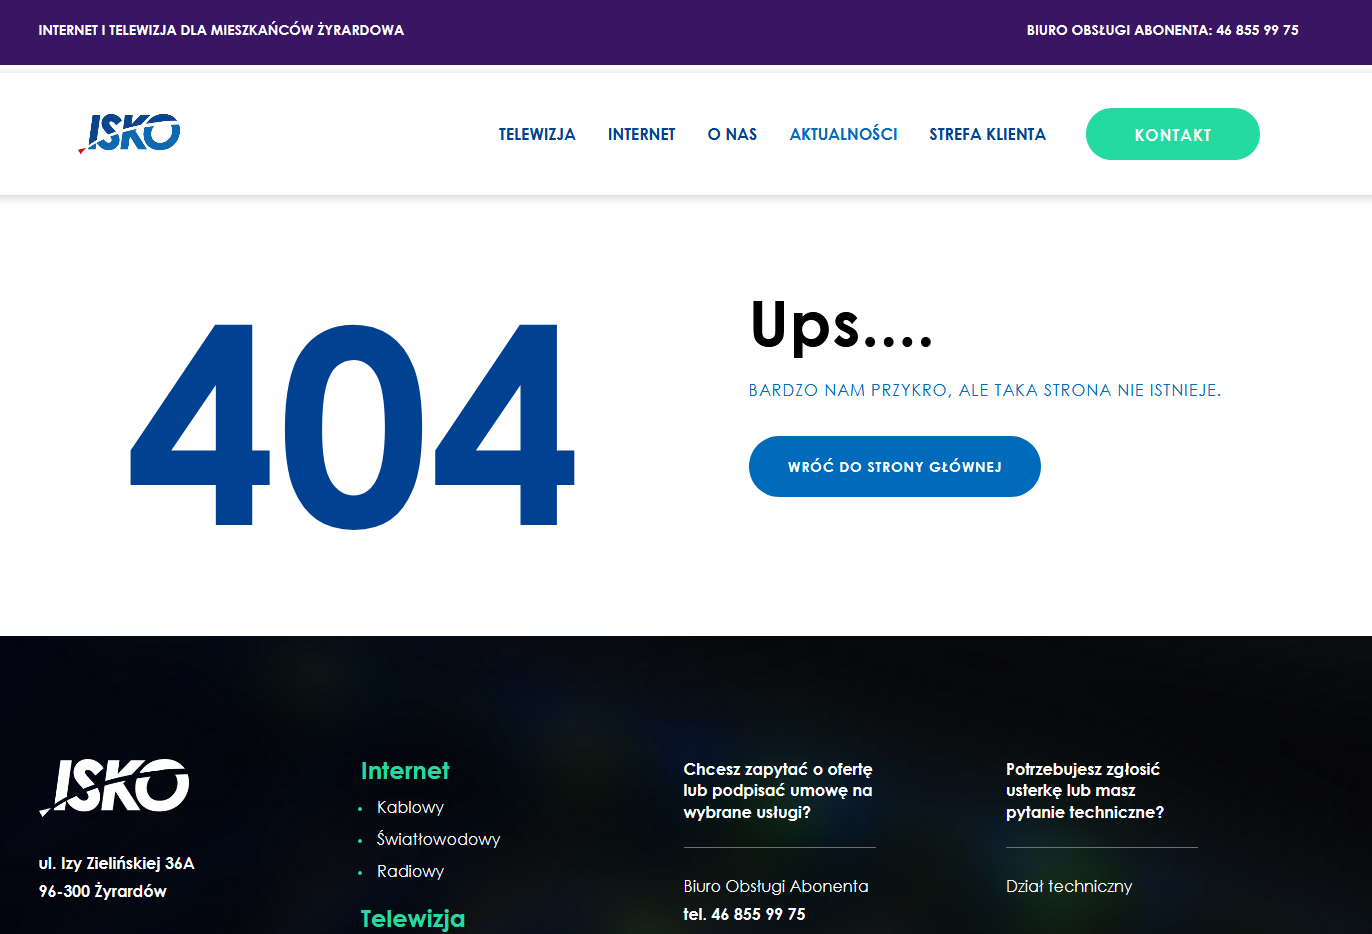Viewport: 1372px width, 934px height.
Task: Click the Telewizja footer heading
Action: tap(412, 918)
